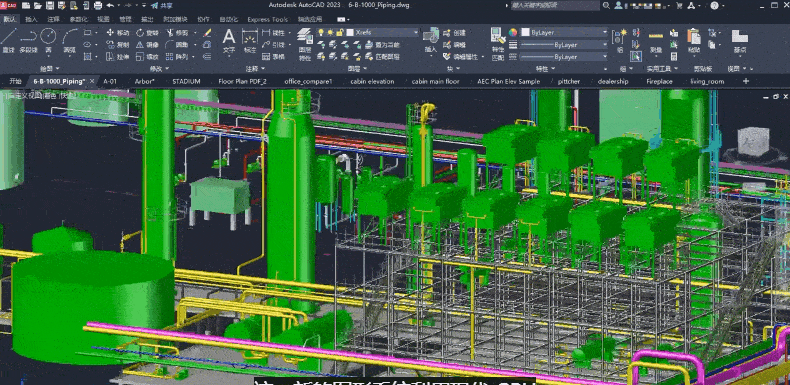Click the Move (移动) tool
Viewport: 790px width, 385px height.
[x=118, y=33]
